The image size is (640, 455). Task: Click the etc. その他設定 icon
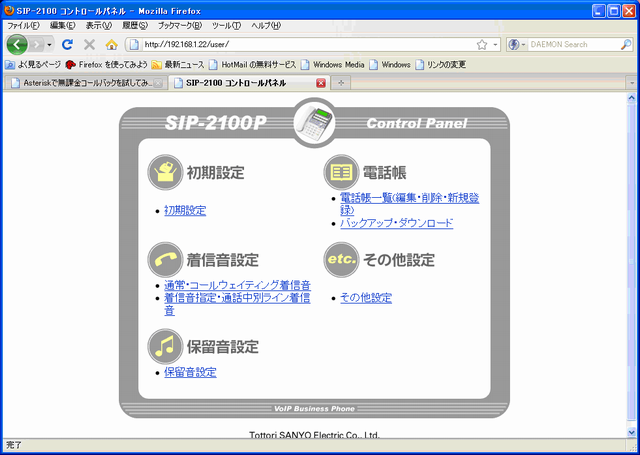pyautogui.click(x=340, y=259)
